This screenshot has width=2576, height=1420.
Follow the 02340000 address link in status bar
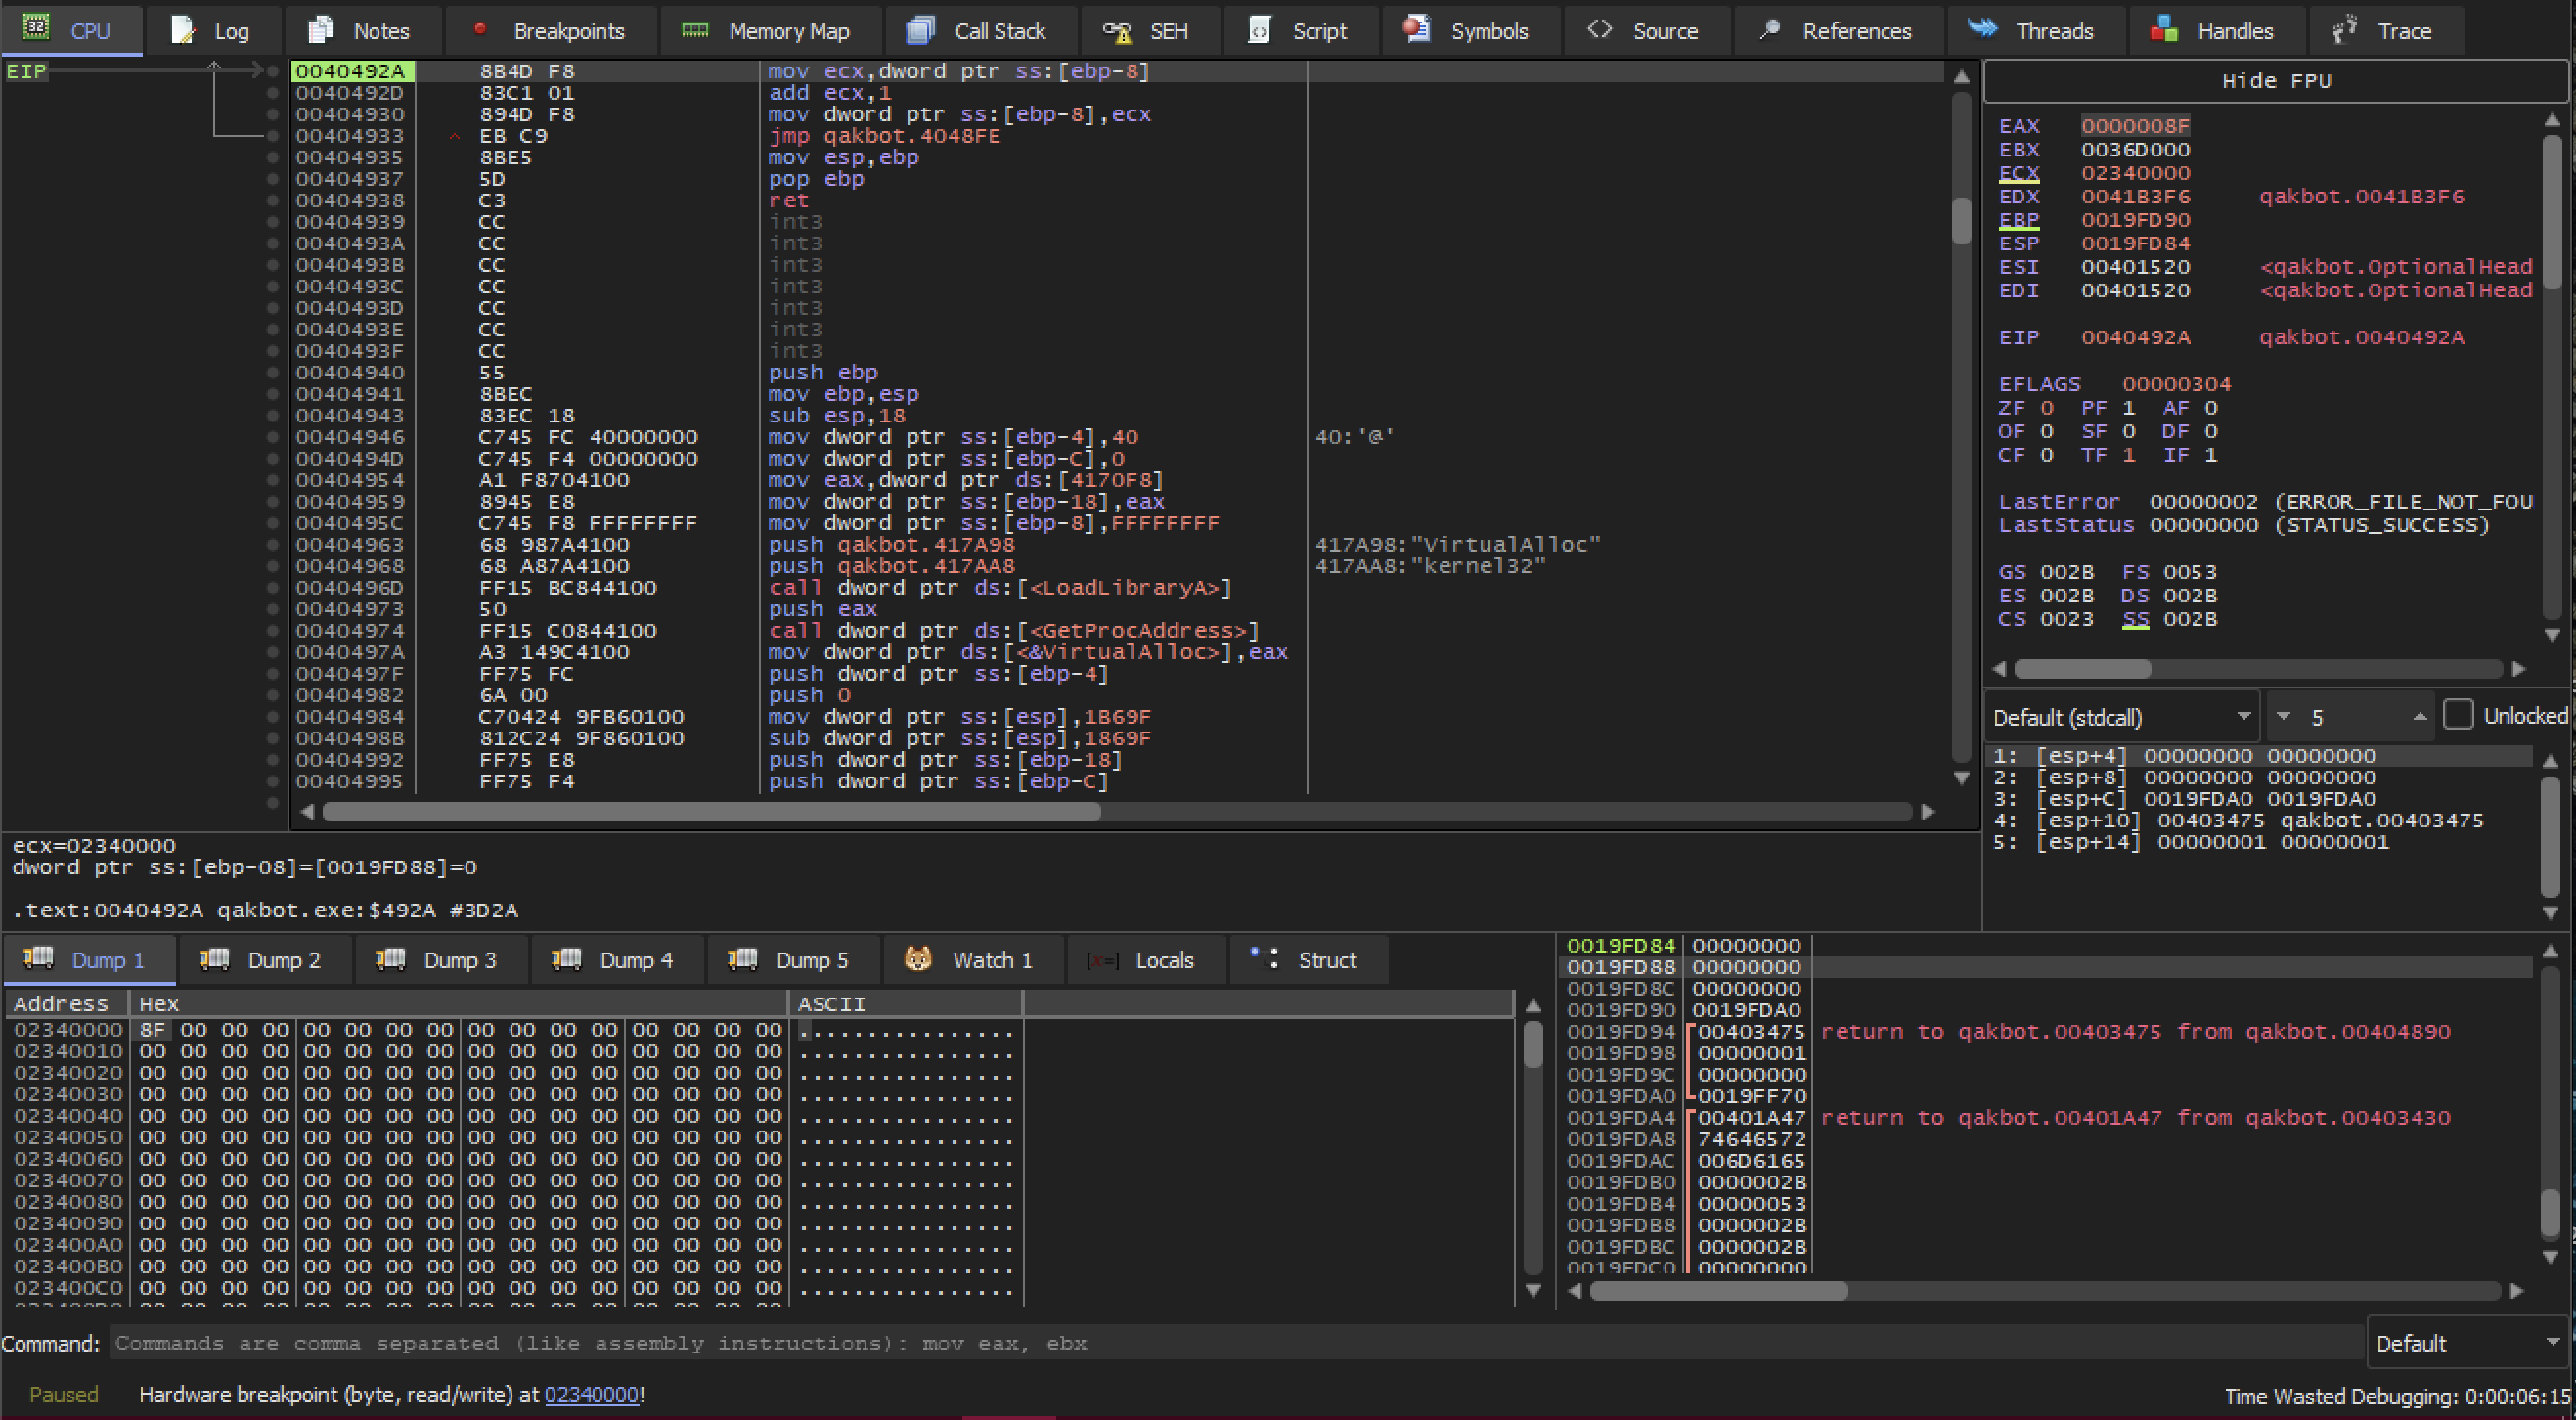point(591,1394)
